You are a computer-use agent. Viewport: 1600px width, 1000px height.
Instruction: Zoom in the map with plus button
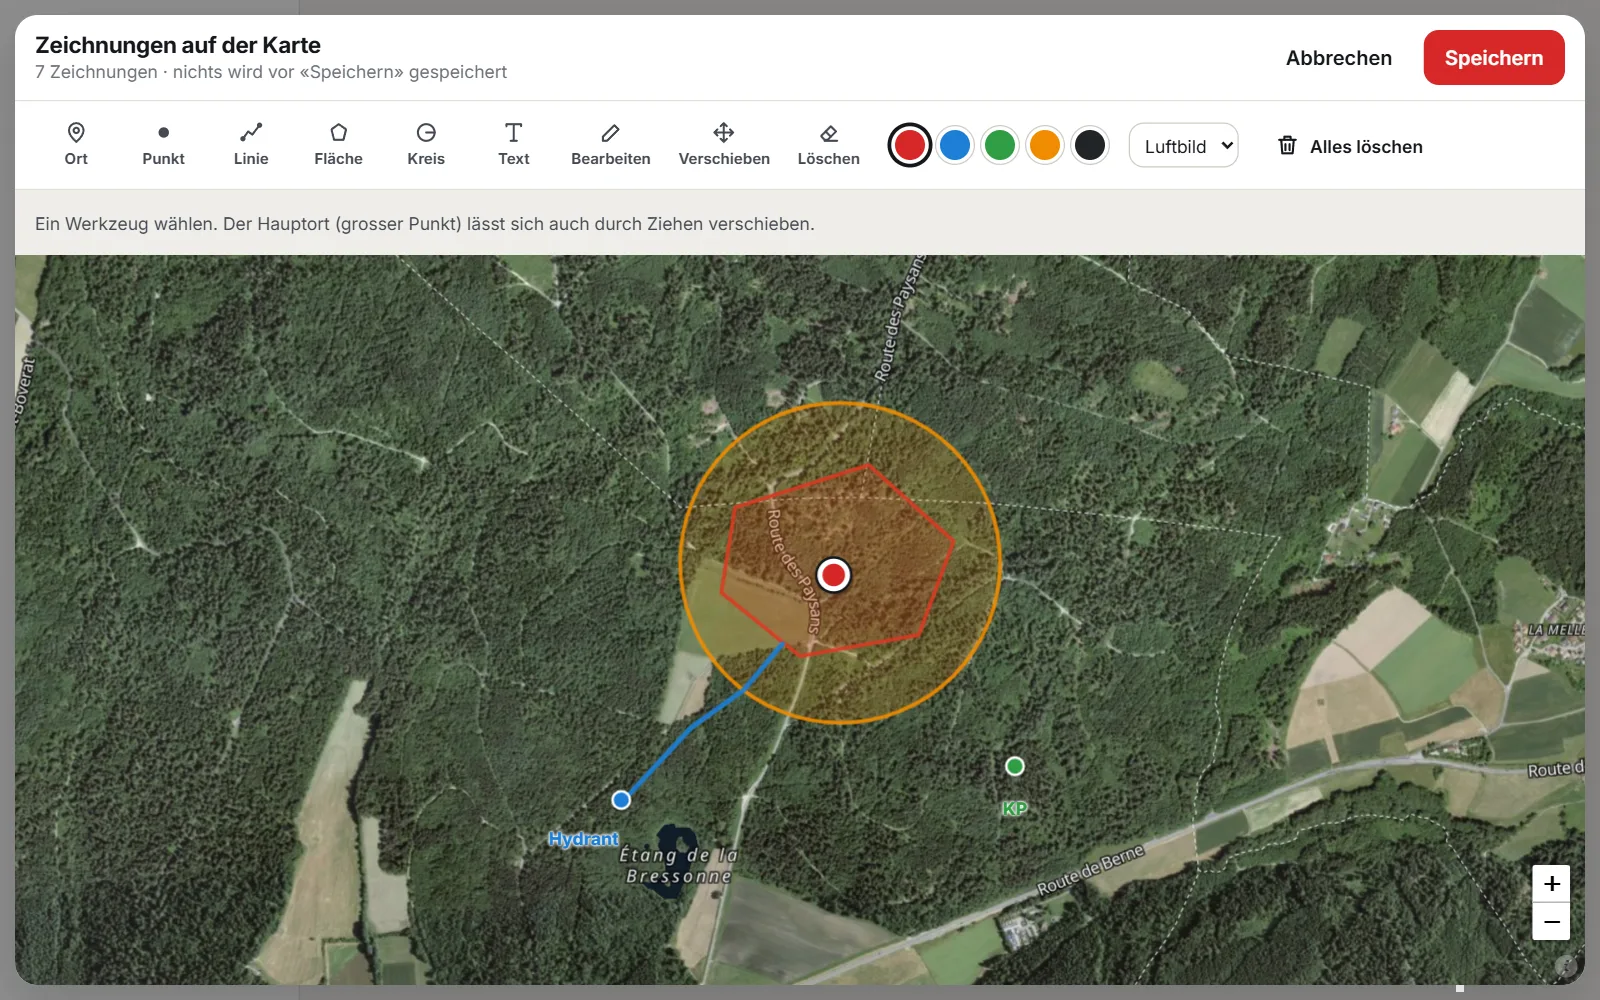coord(1551,884)
